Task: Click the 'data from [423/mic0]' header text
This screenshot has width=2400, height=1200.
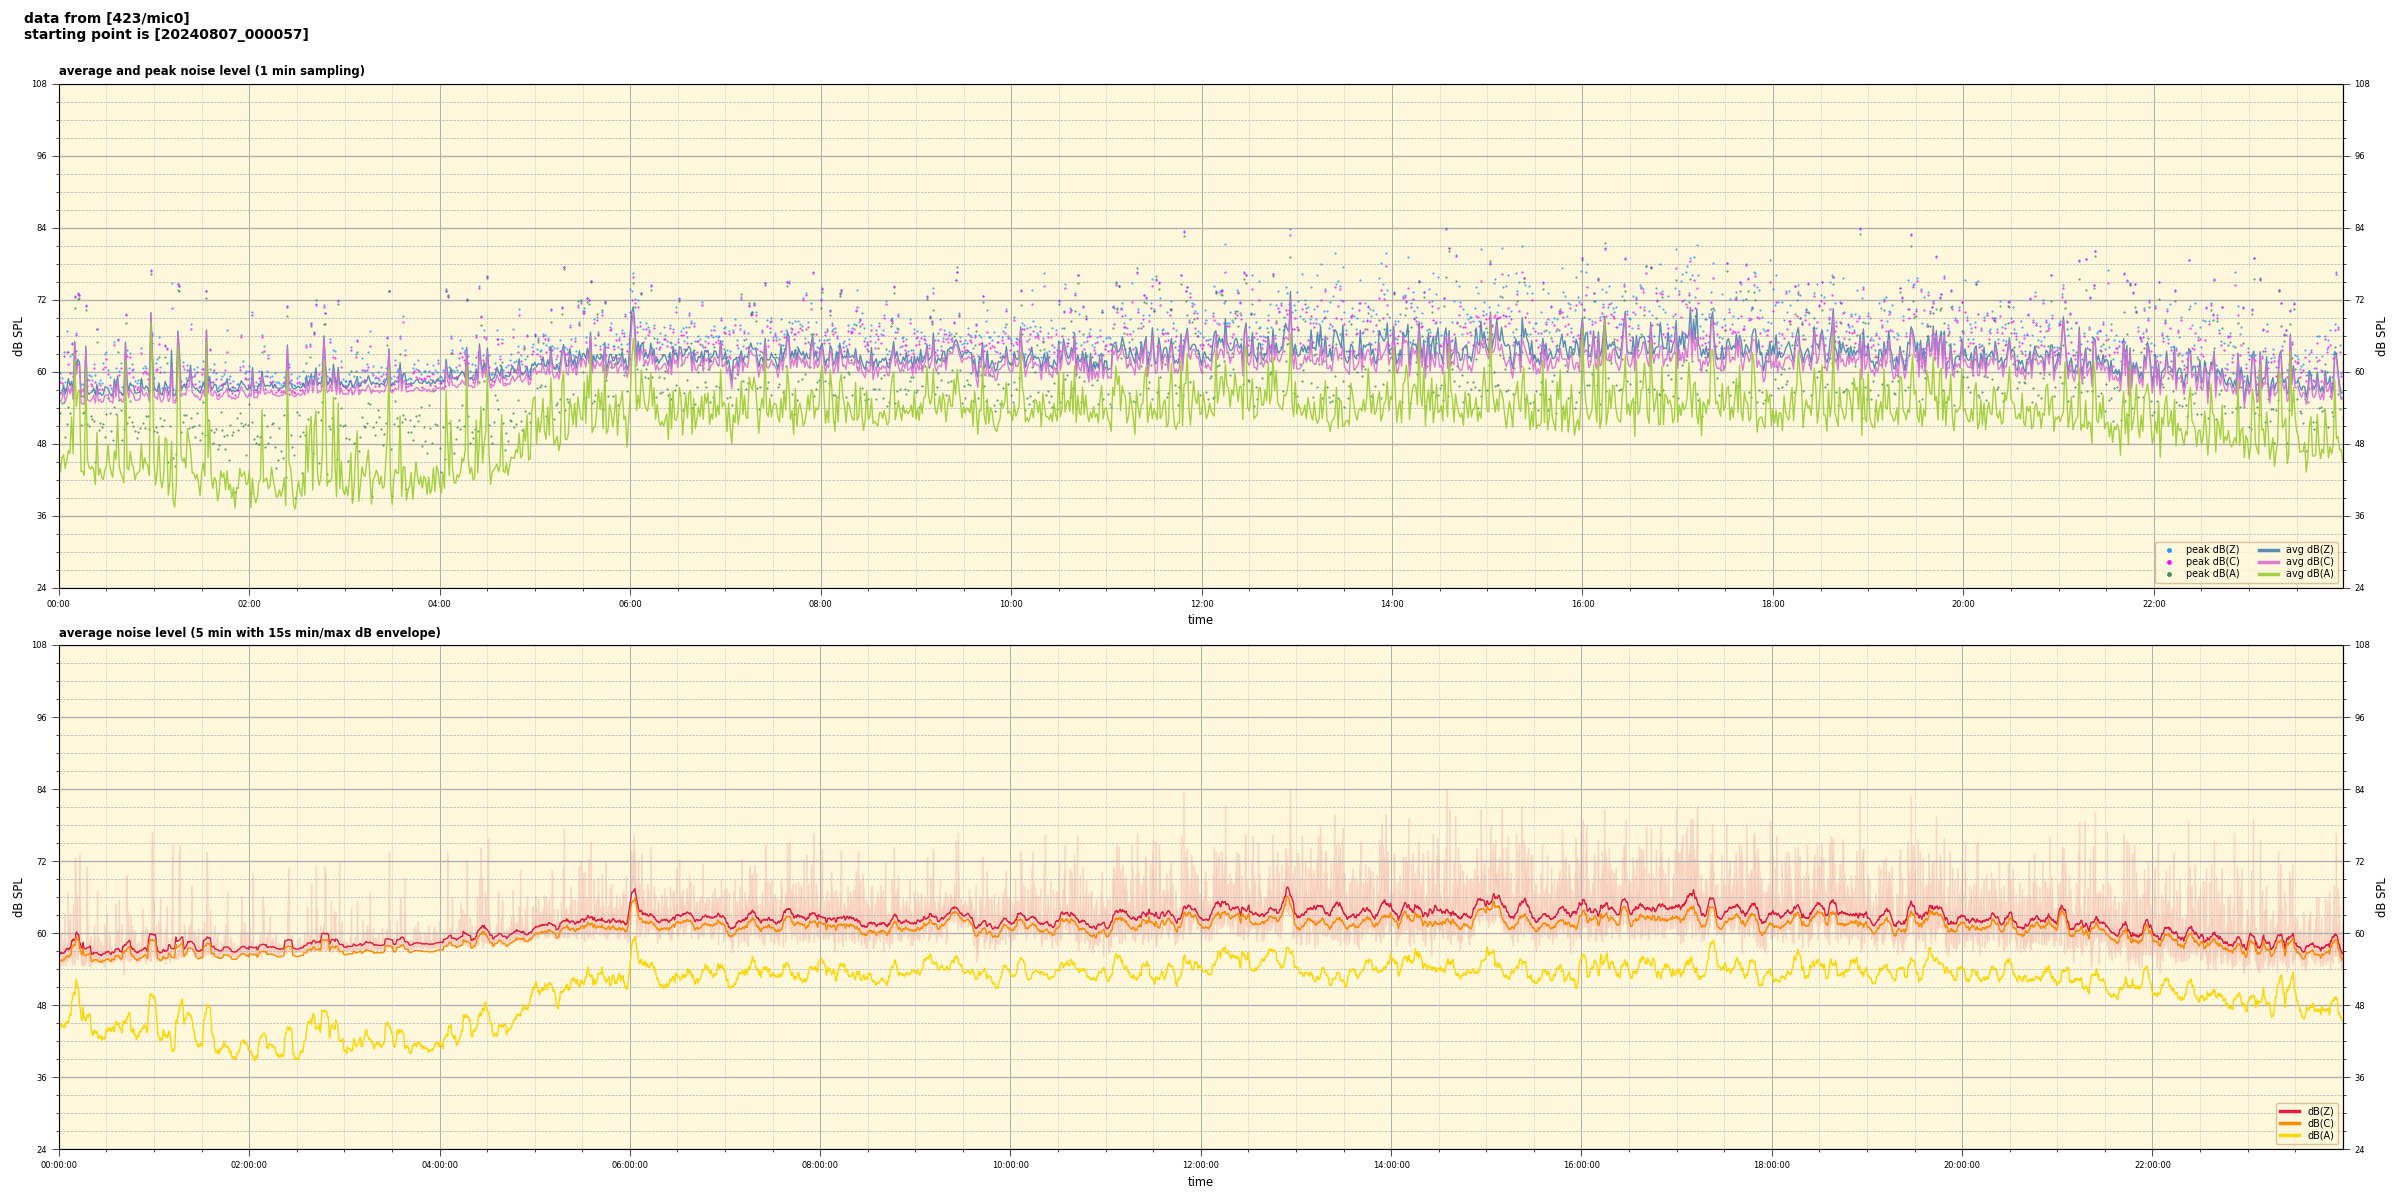Action: (106, 18)
